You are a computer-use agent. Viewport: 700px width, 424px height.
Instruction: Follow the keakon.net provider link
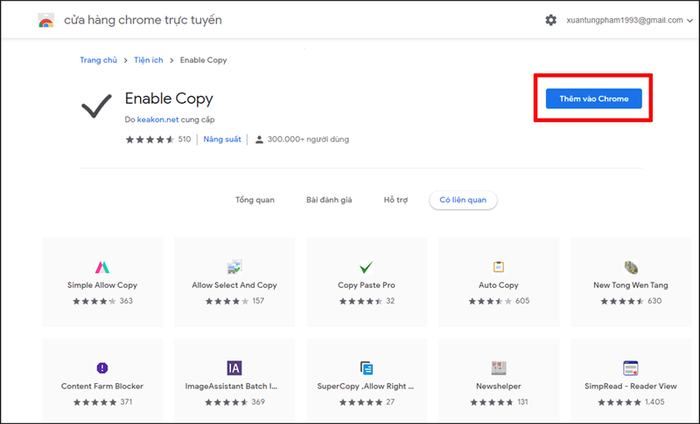point(158,120)
